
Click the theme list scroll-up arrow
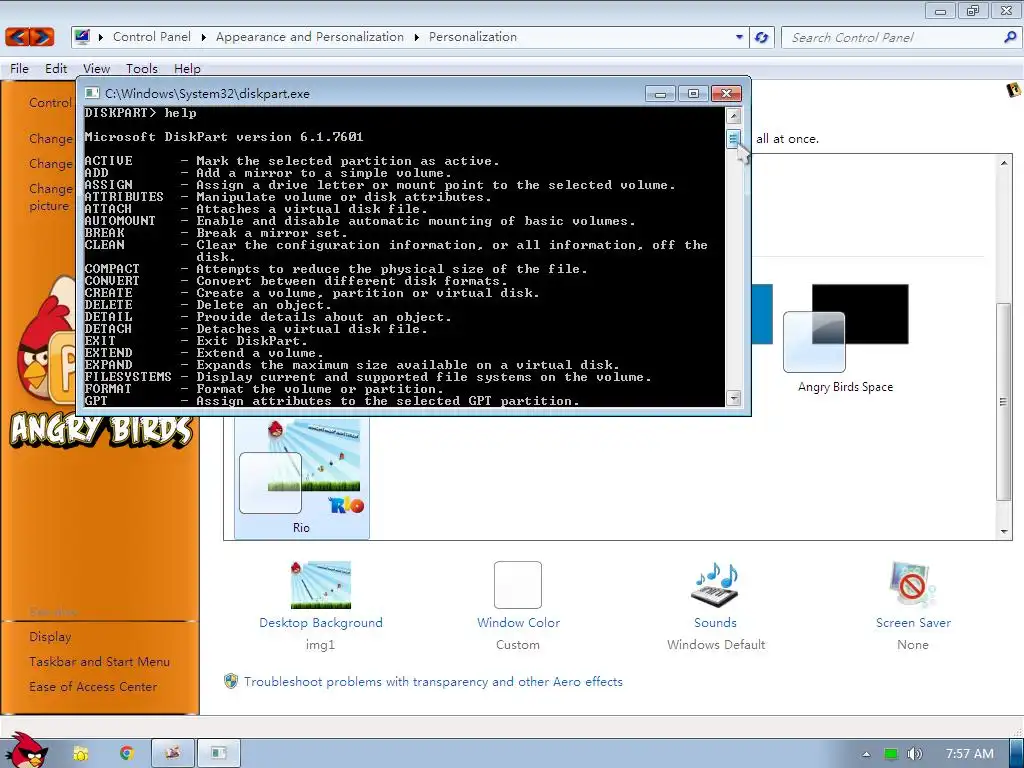click(1004, 163)
